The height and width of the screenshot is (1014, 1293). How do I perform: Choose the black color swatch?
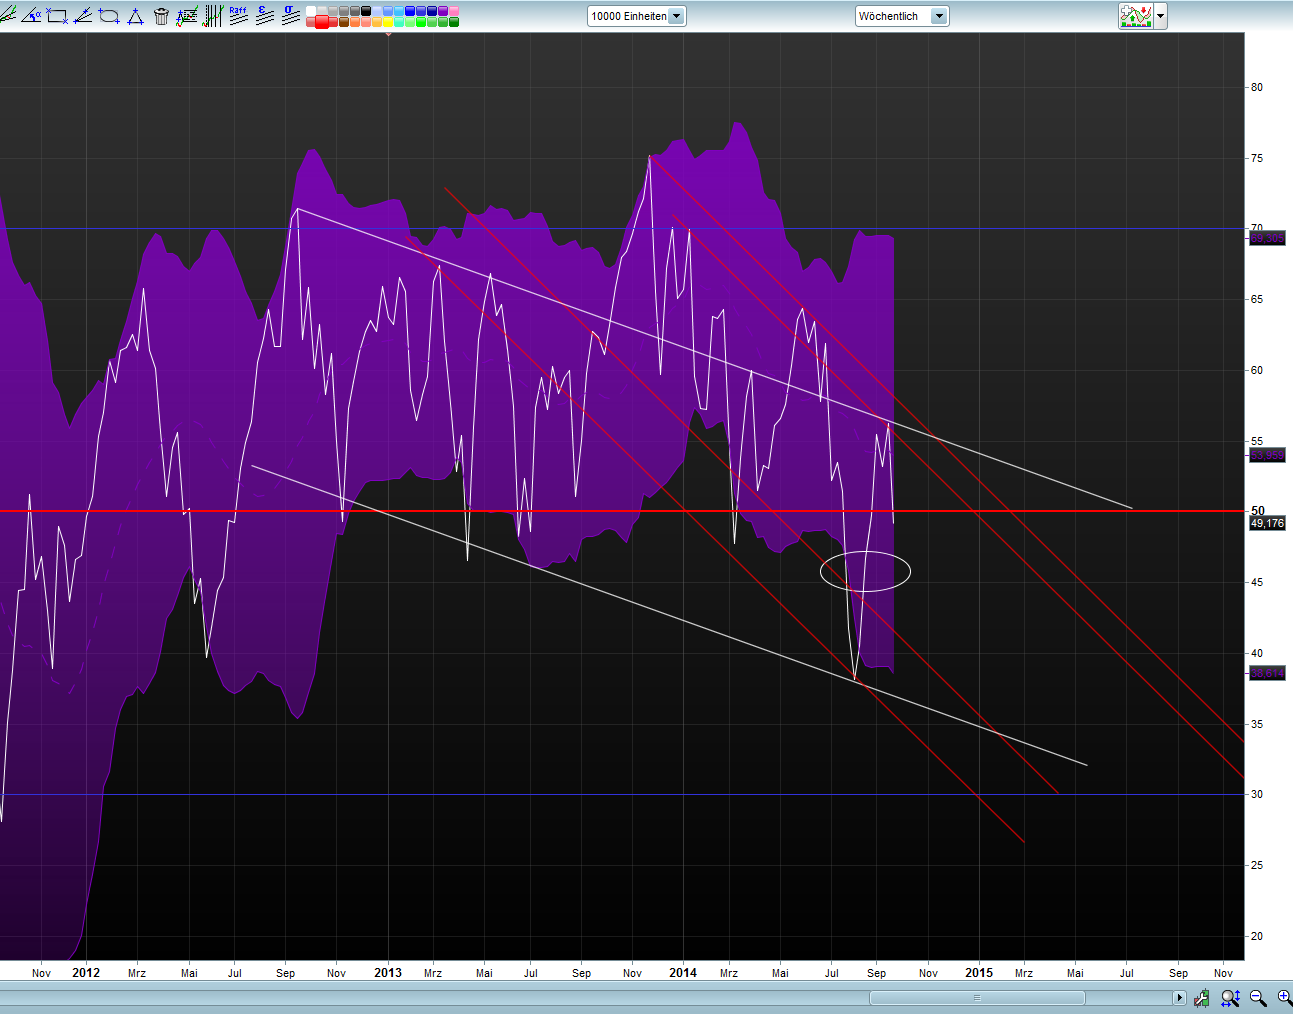tap(366, 11)
